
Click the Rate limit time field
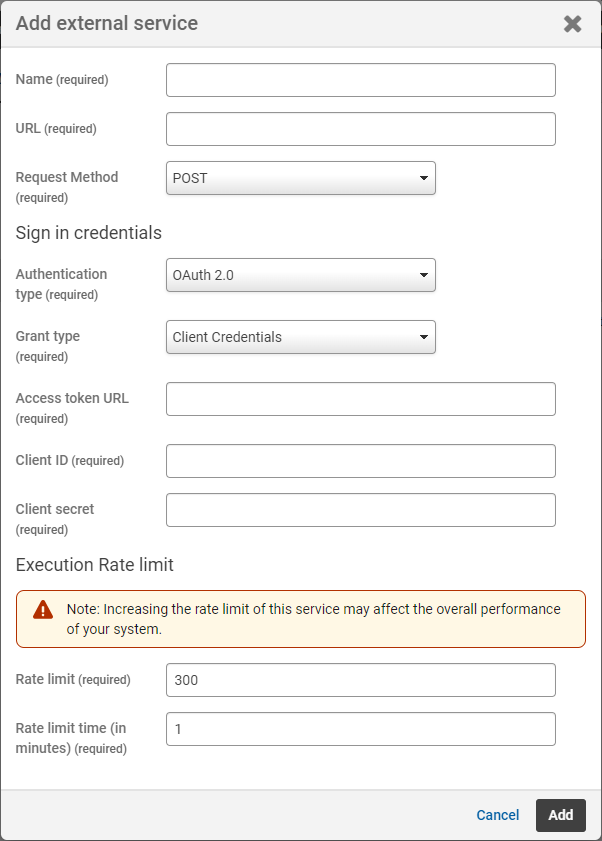(360, 729)
